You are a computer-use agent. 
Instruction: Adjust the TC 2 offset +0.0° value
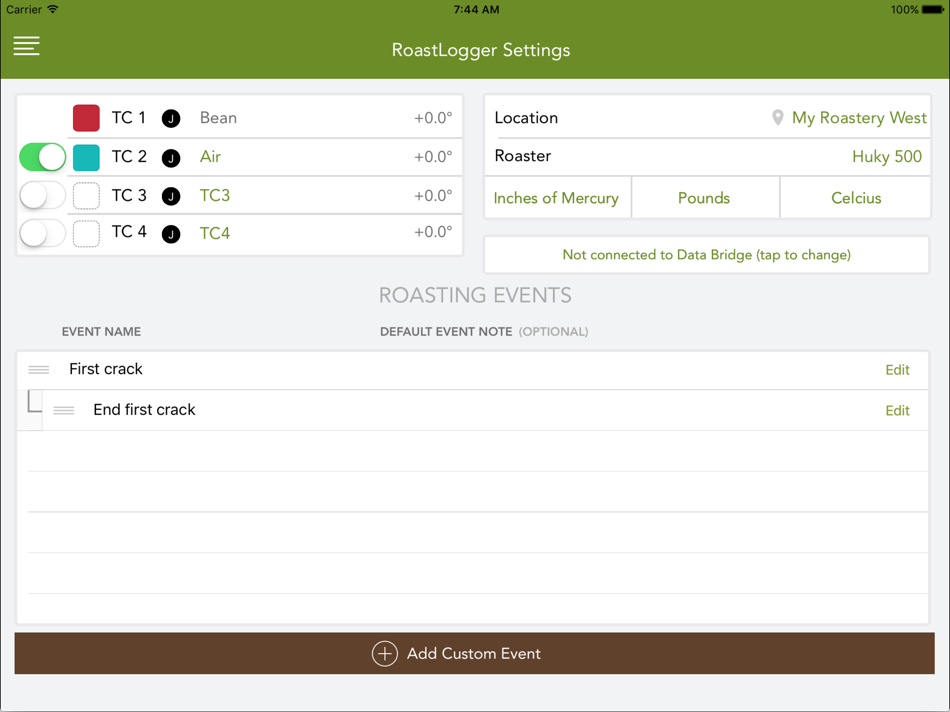point(433,156)
